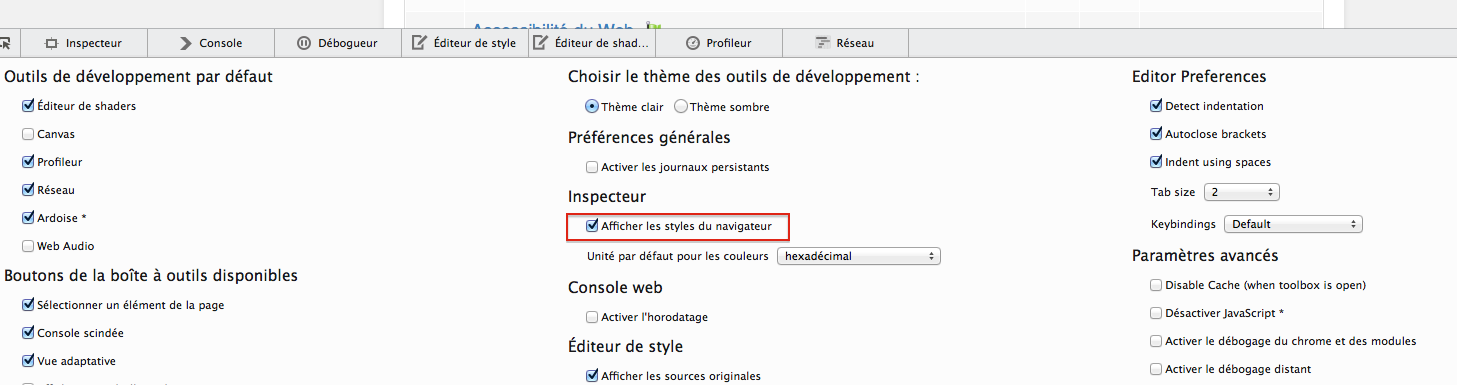Uncheck Afficher les styles du navigateur
The image size is (1457, 385).
pyautogui.click(x=592, y=227)
